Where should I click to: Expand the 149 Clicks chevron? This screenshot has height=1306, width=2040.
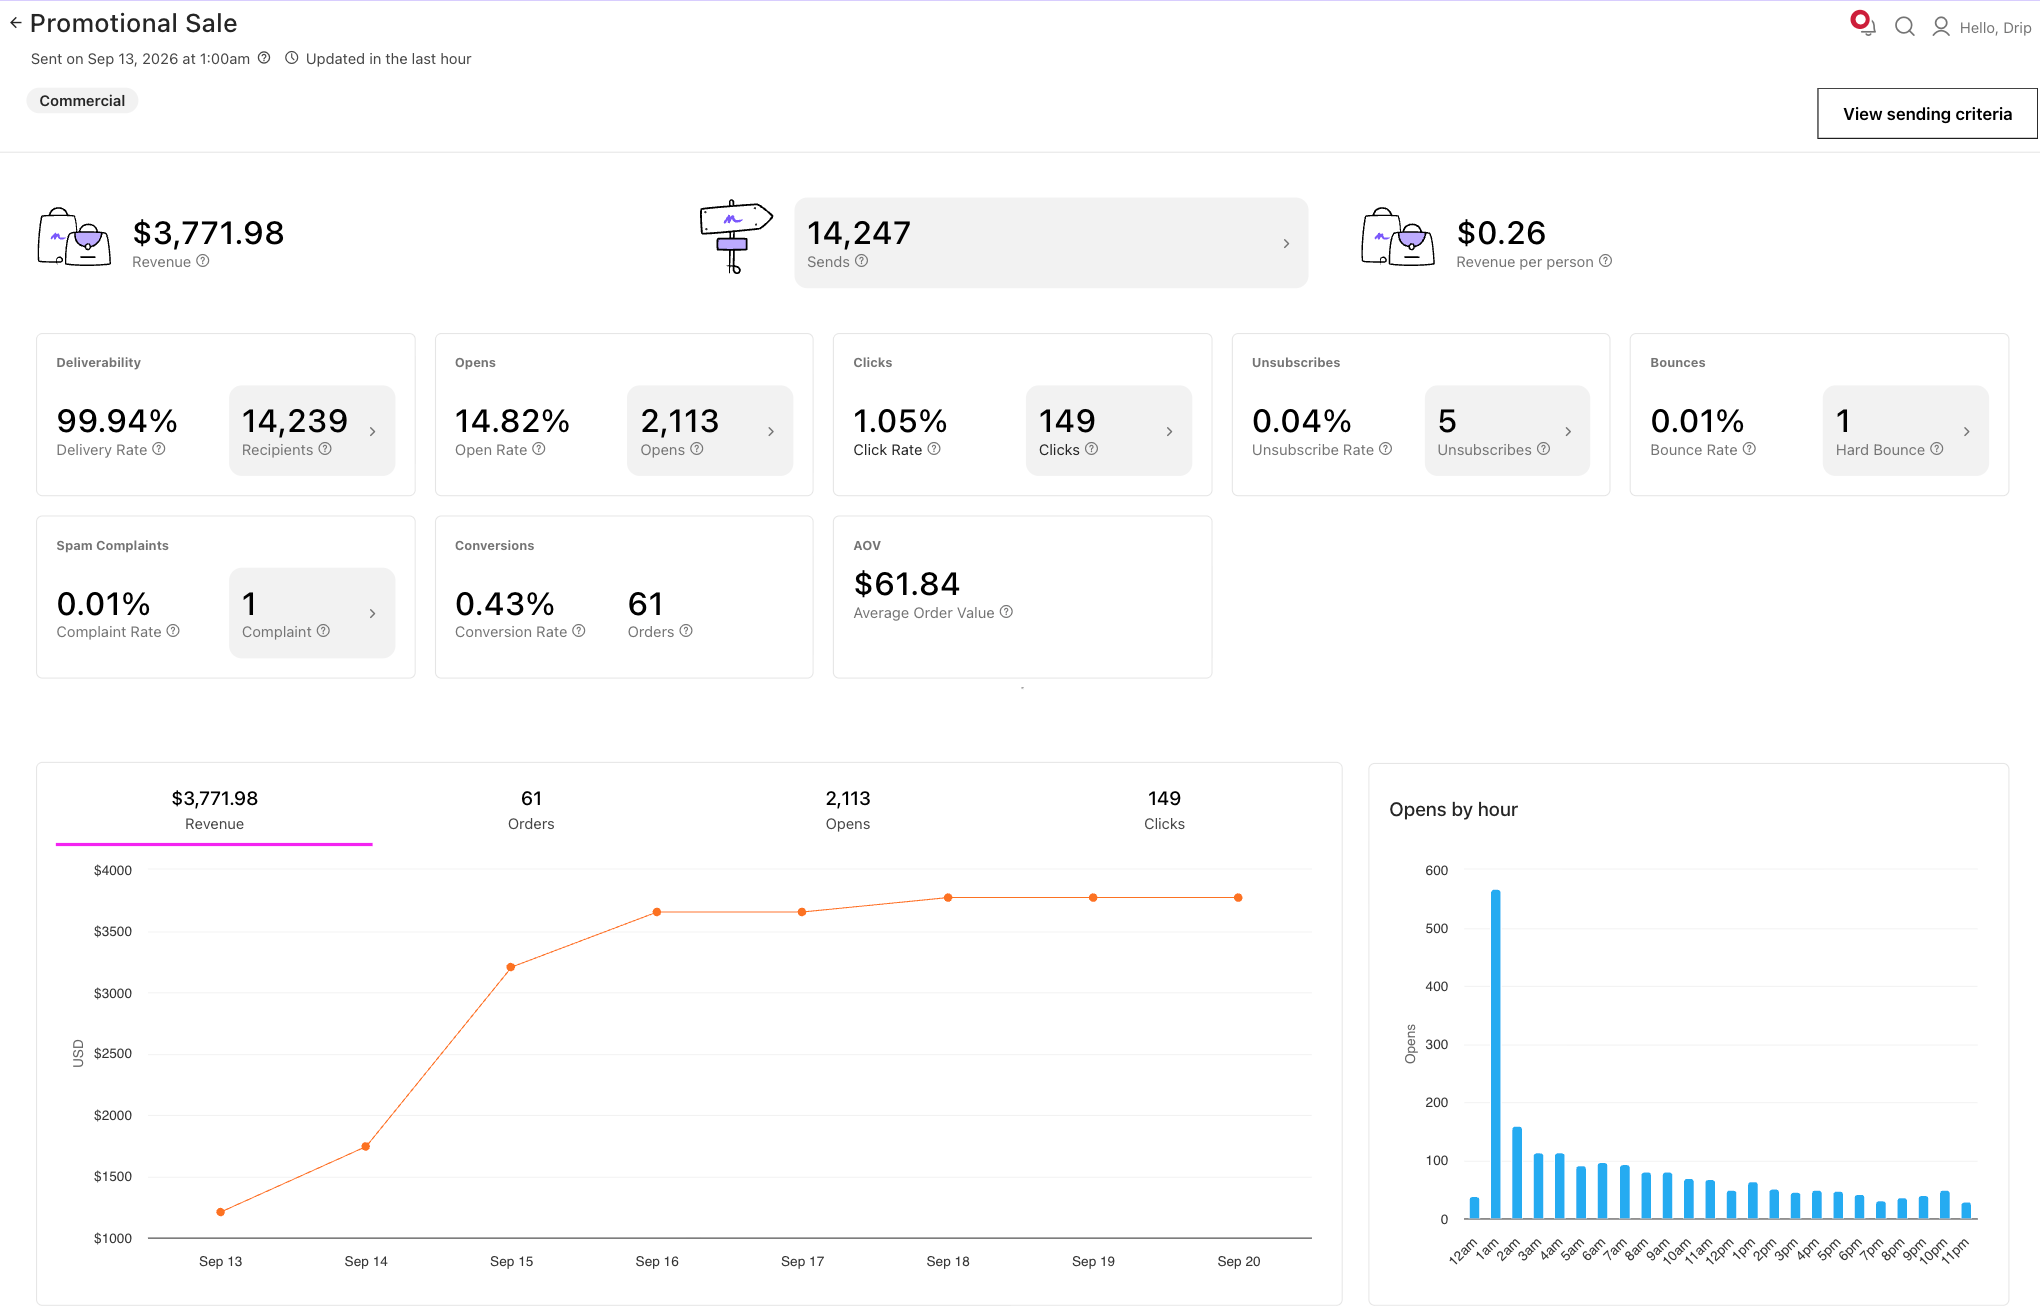tap(1169, 432)
